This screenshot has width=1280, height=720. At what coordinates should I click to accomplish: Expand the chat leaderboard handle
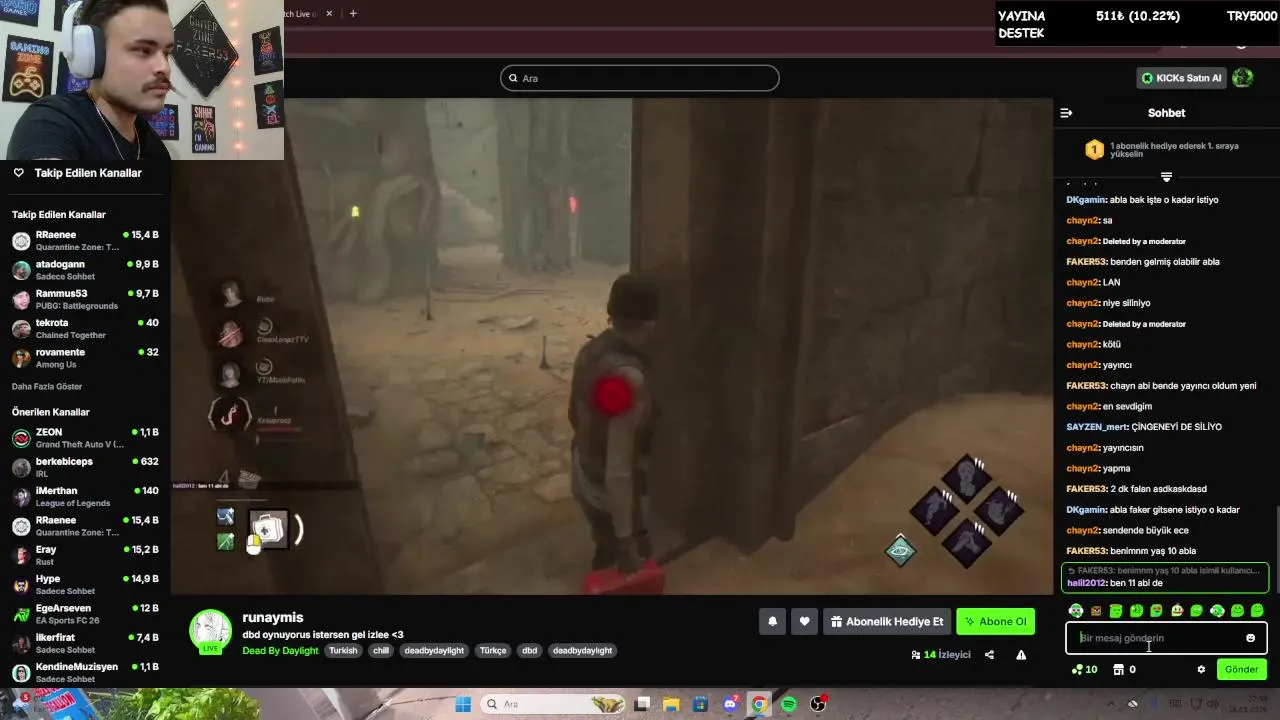point(1166,177)
